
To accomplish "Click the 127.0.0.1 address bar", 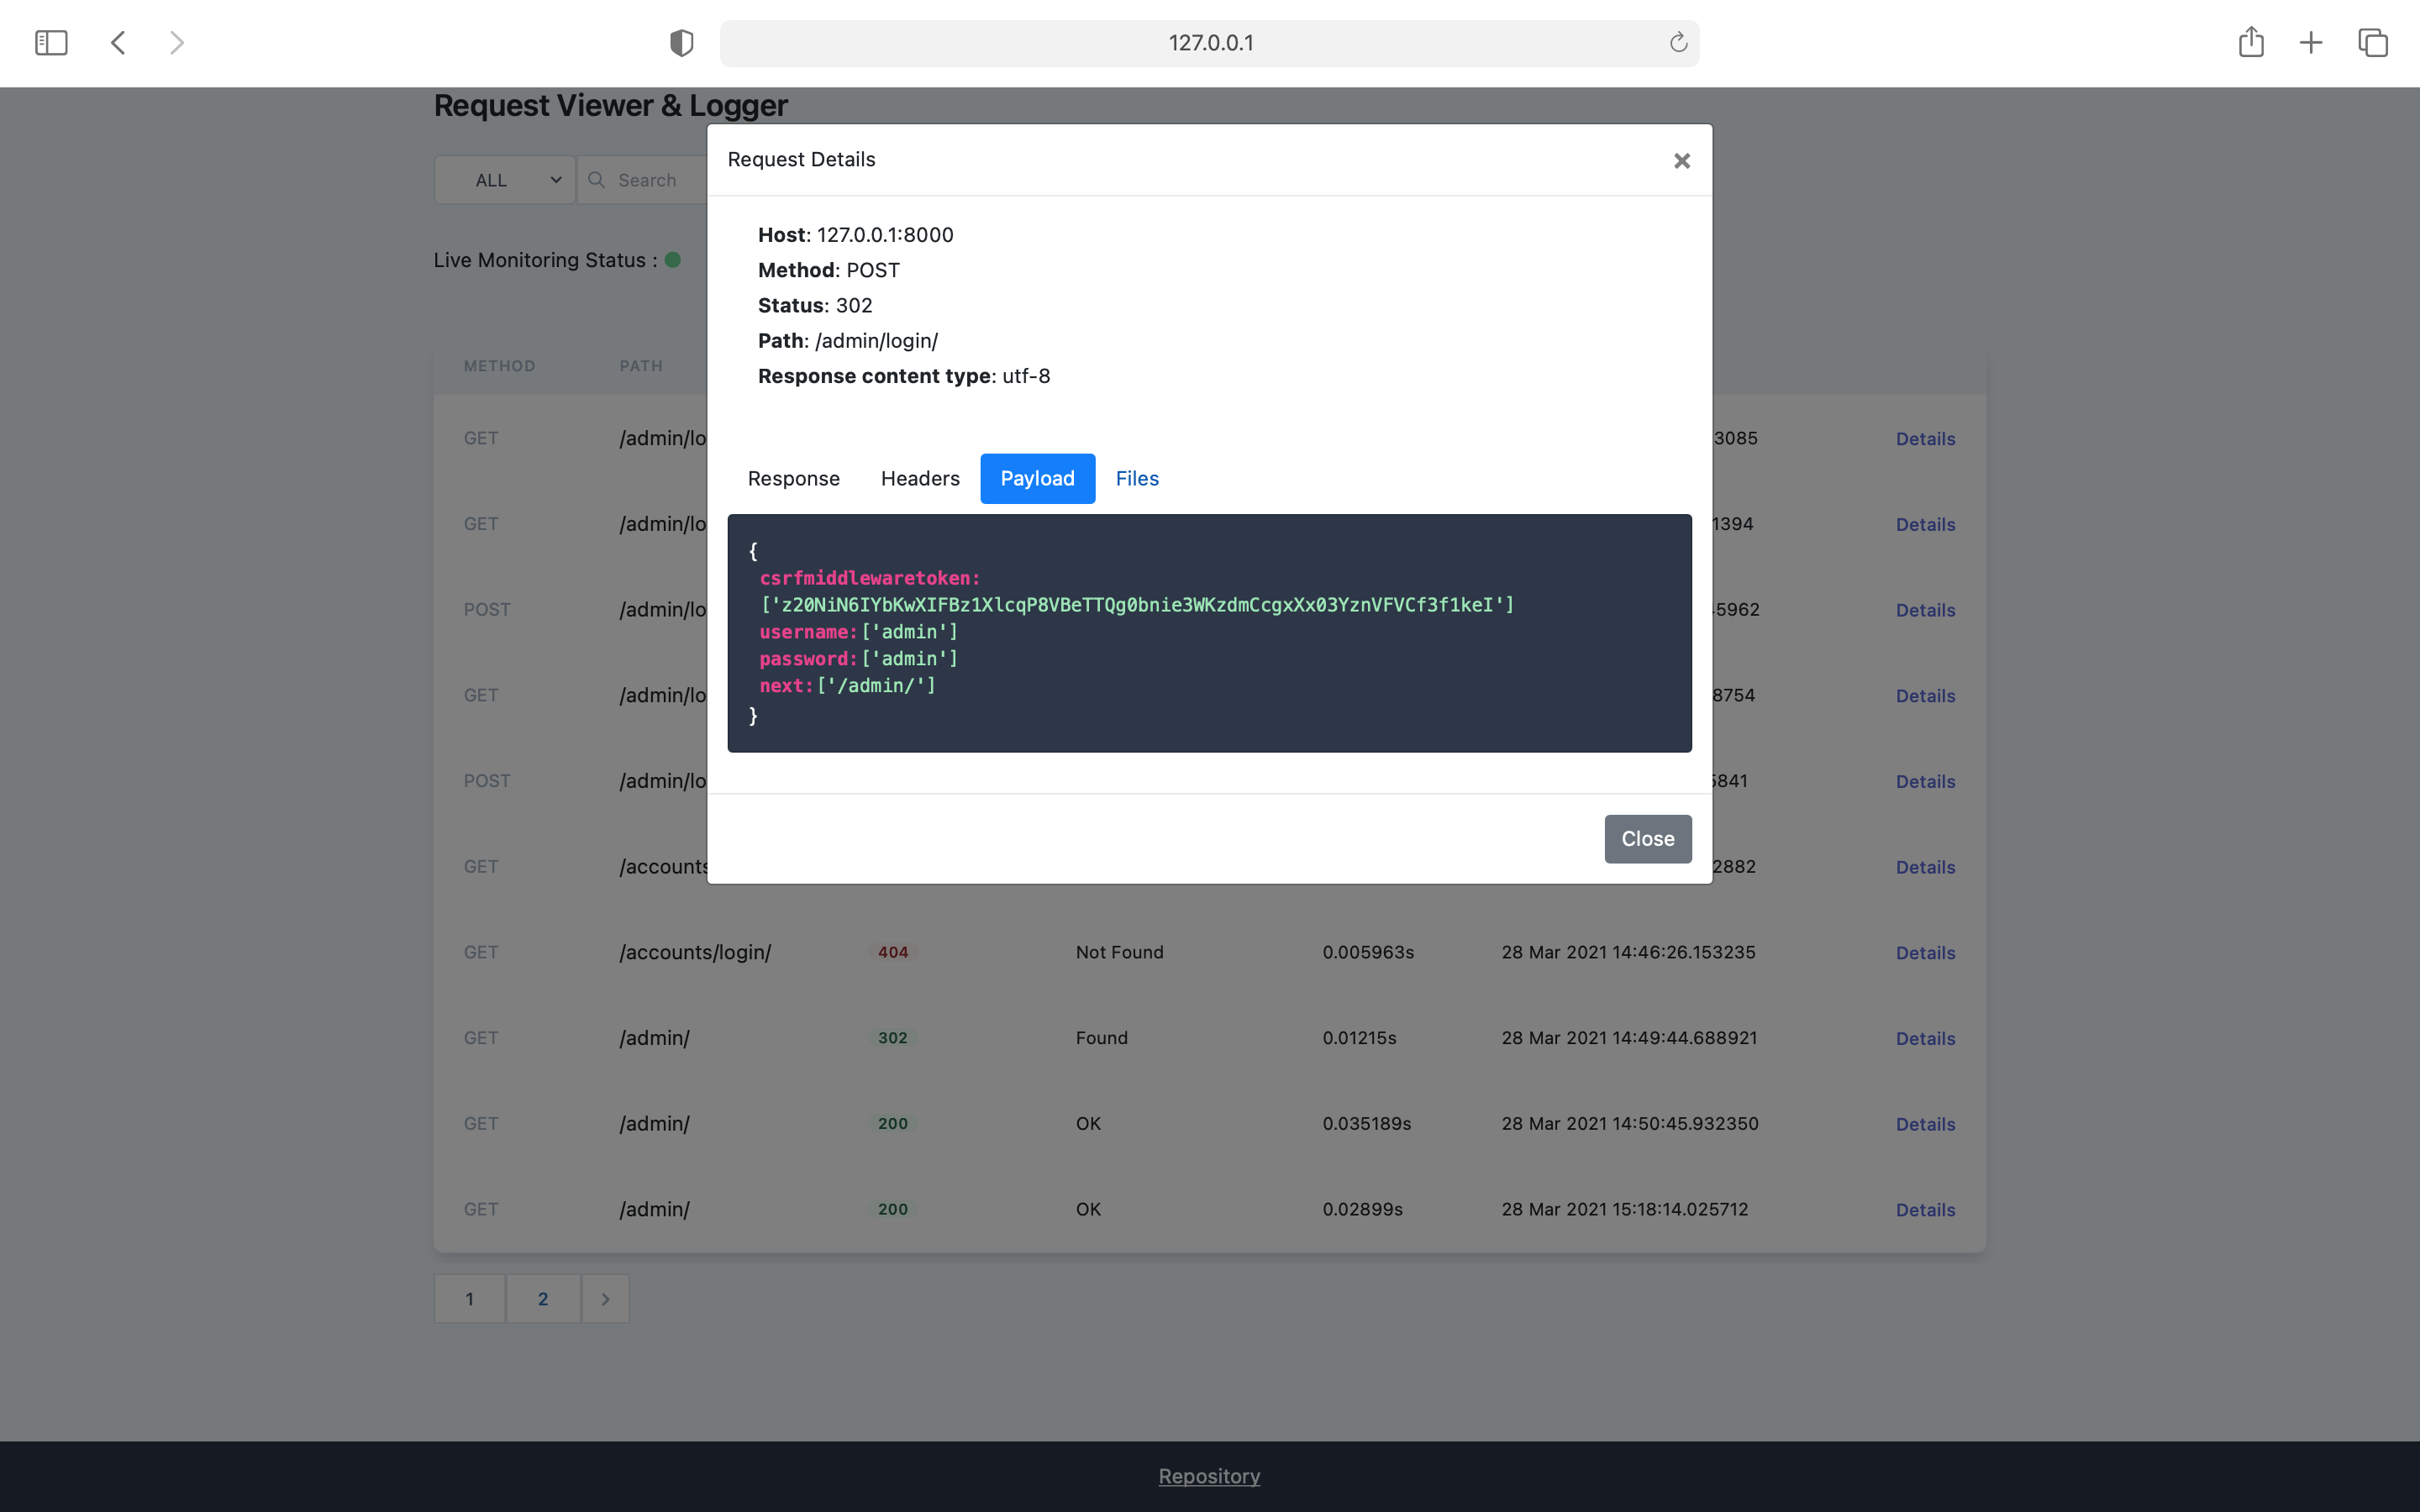I will coord(1209,43).
